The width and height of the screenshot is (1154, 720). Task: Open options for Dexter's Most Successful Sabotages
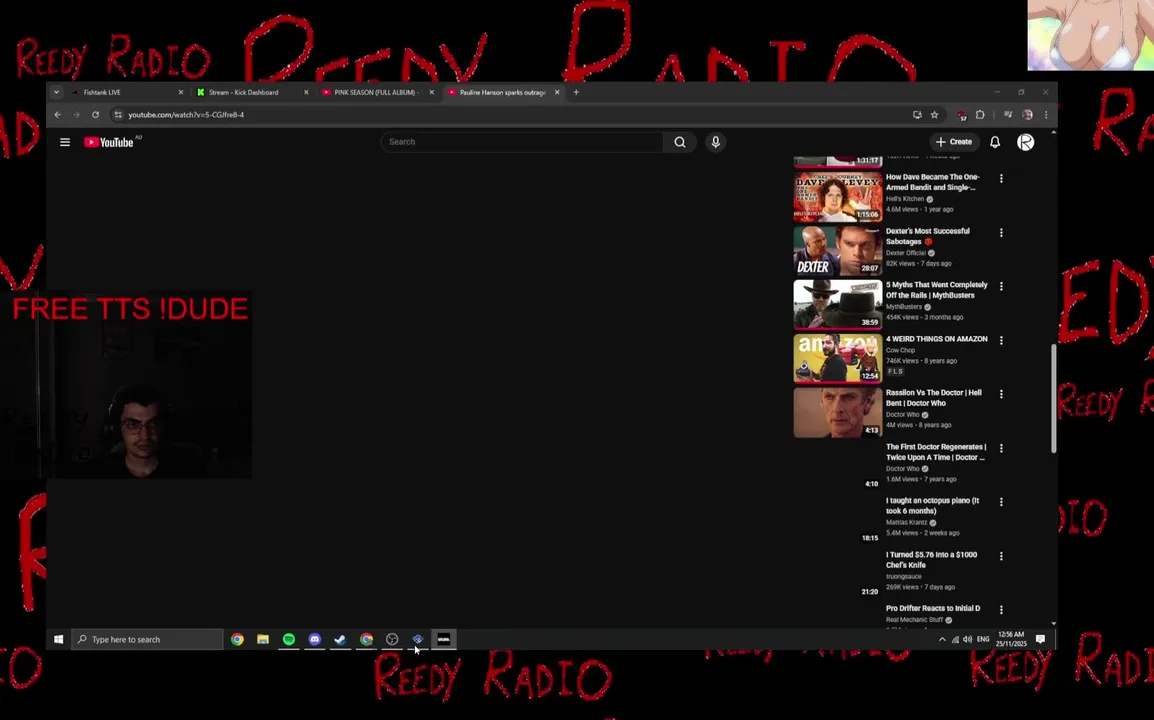point(1001,233)
